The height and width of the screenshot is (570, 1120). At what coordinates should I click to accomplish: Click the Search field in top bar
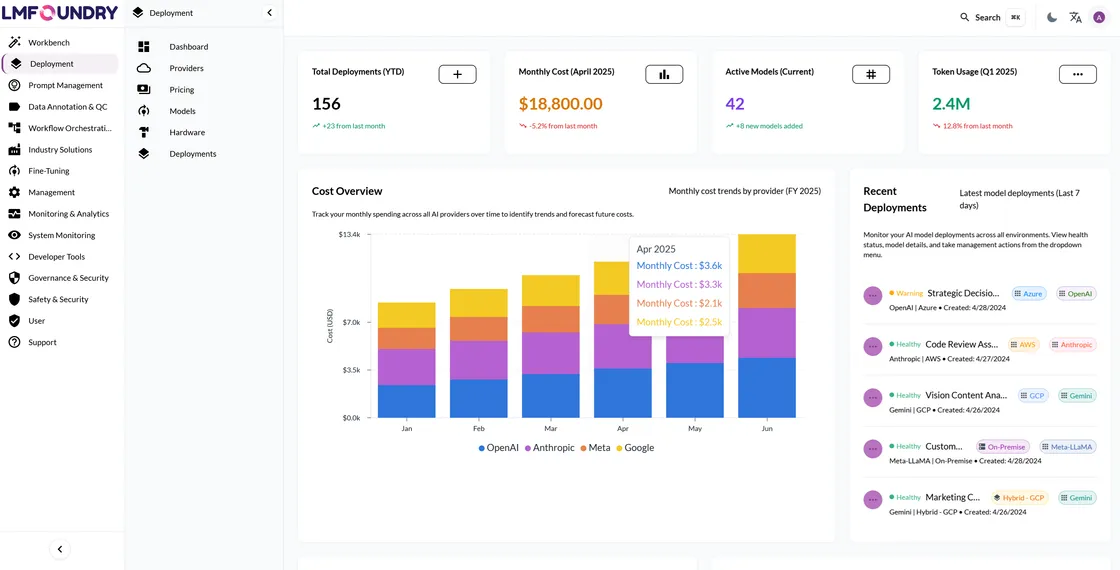(993, 18)
